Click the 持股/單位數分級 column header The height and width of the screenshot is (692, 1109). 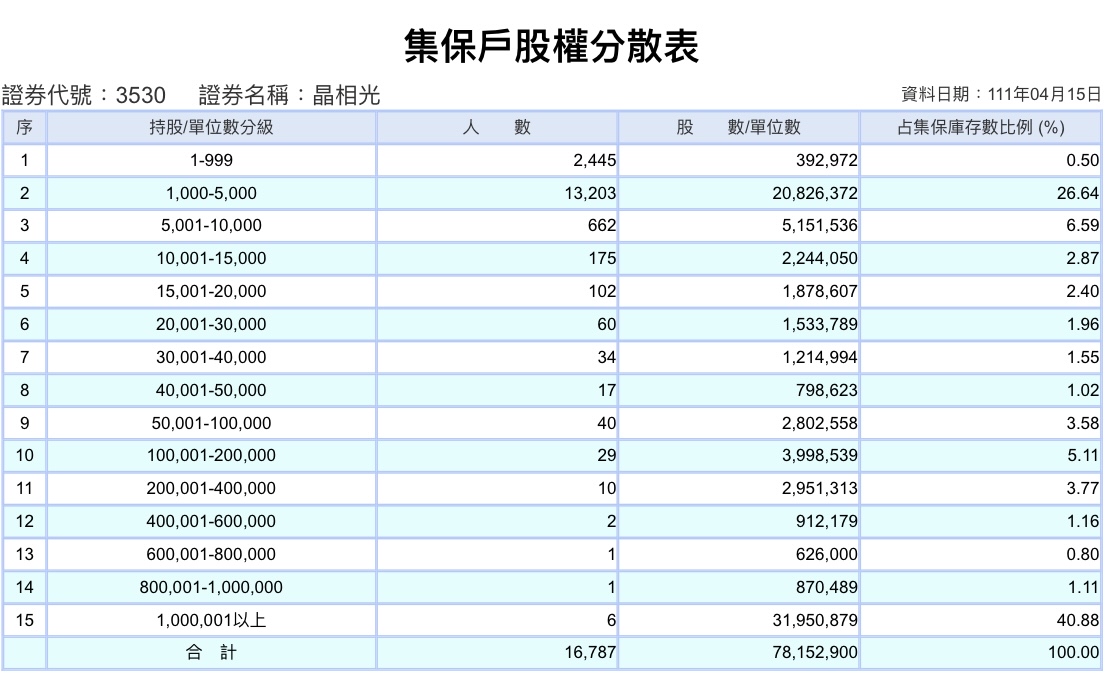211,127
